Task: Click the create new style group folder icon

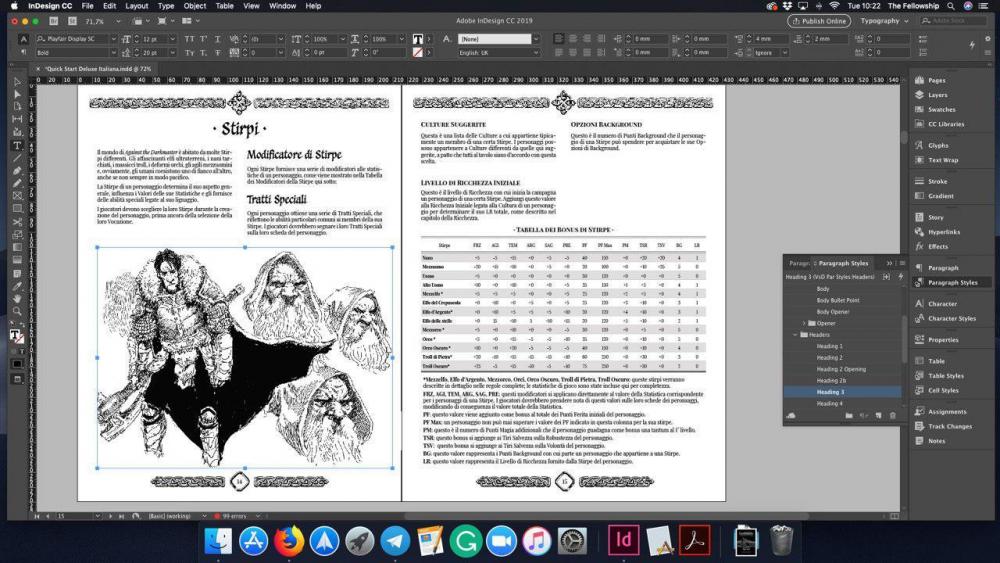Action: pos(847,415)
